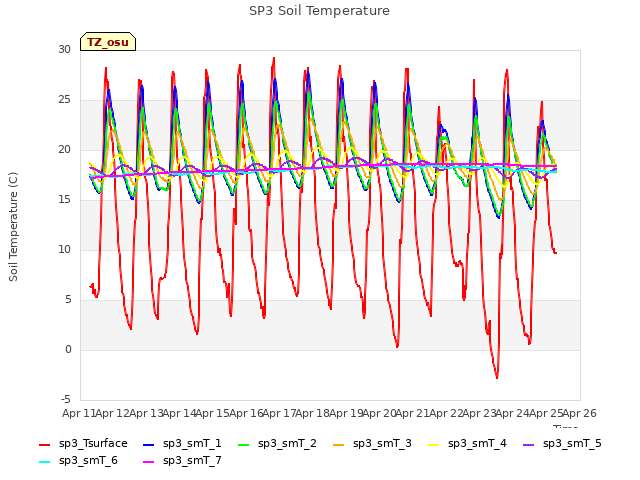Toggle the sp3_smT_4 legend entry
The height and width of the screenshot is (480, 640).
(x=467, y=444)
